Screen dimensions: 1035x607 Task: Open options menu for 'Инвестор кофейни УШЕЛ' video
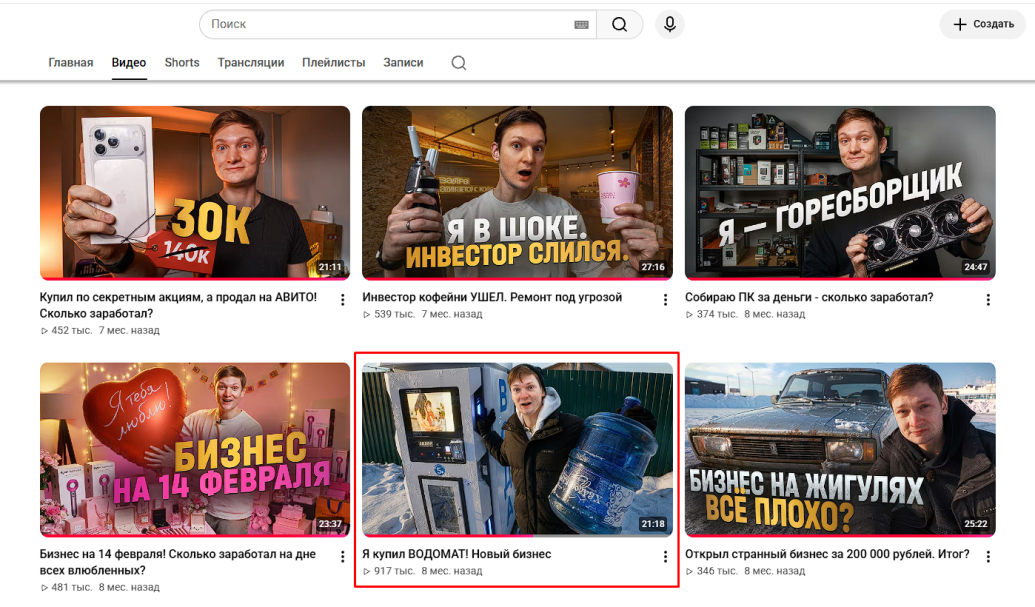point(665,300)
